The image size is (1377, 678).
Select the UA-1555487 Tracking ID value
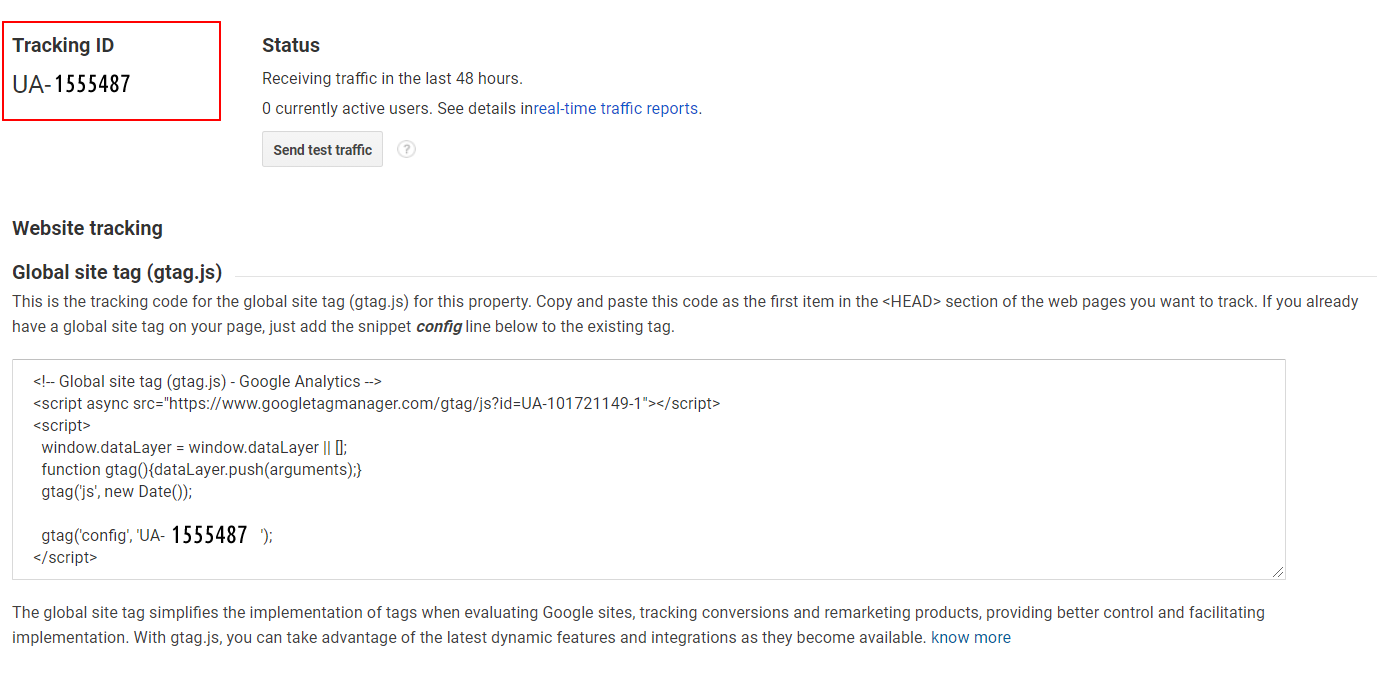72,84
